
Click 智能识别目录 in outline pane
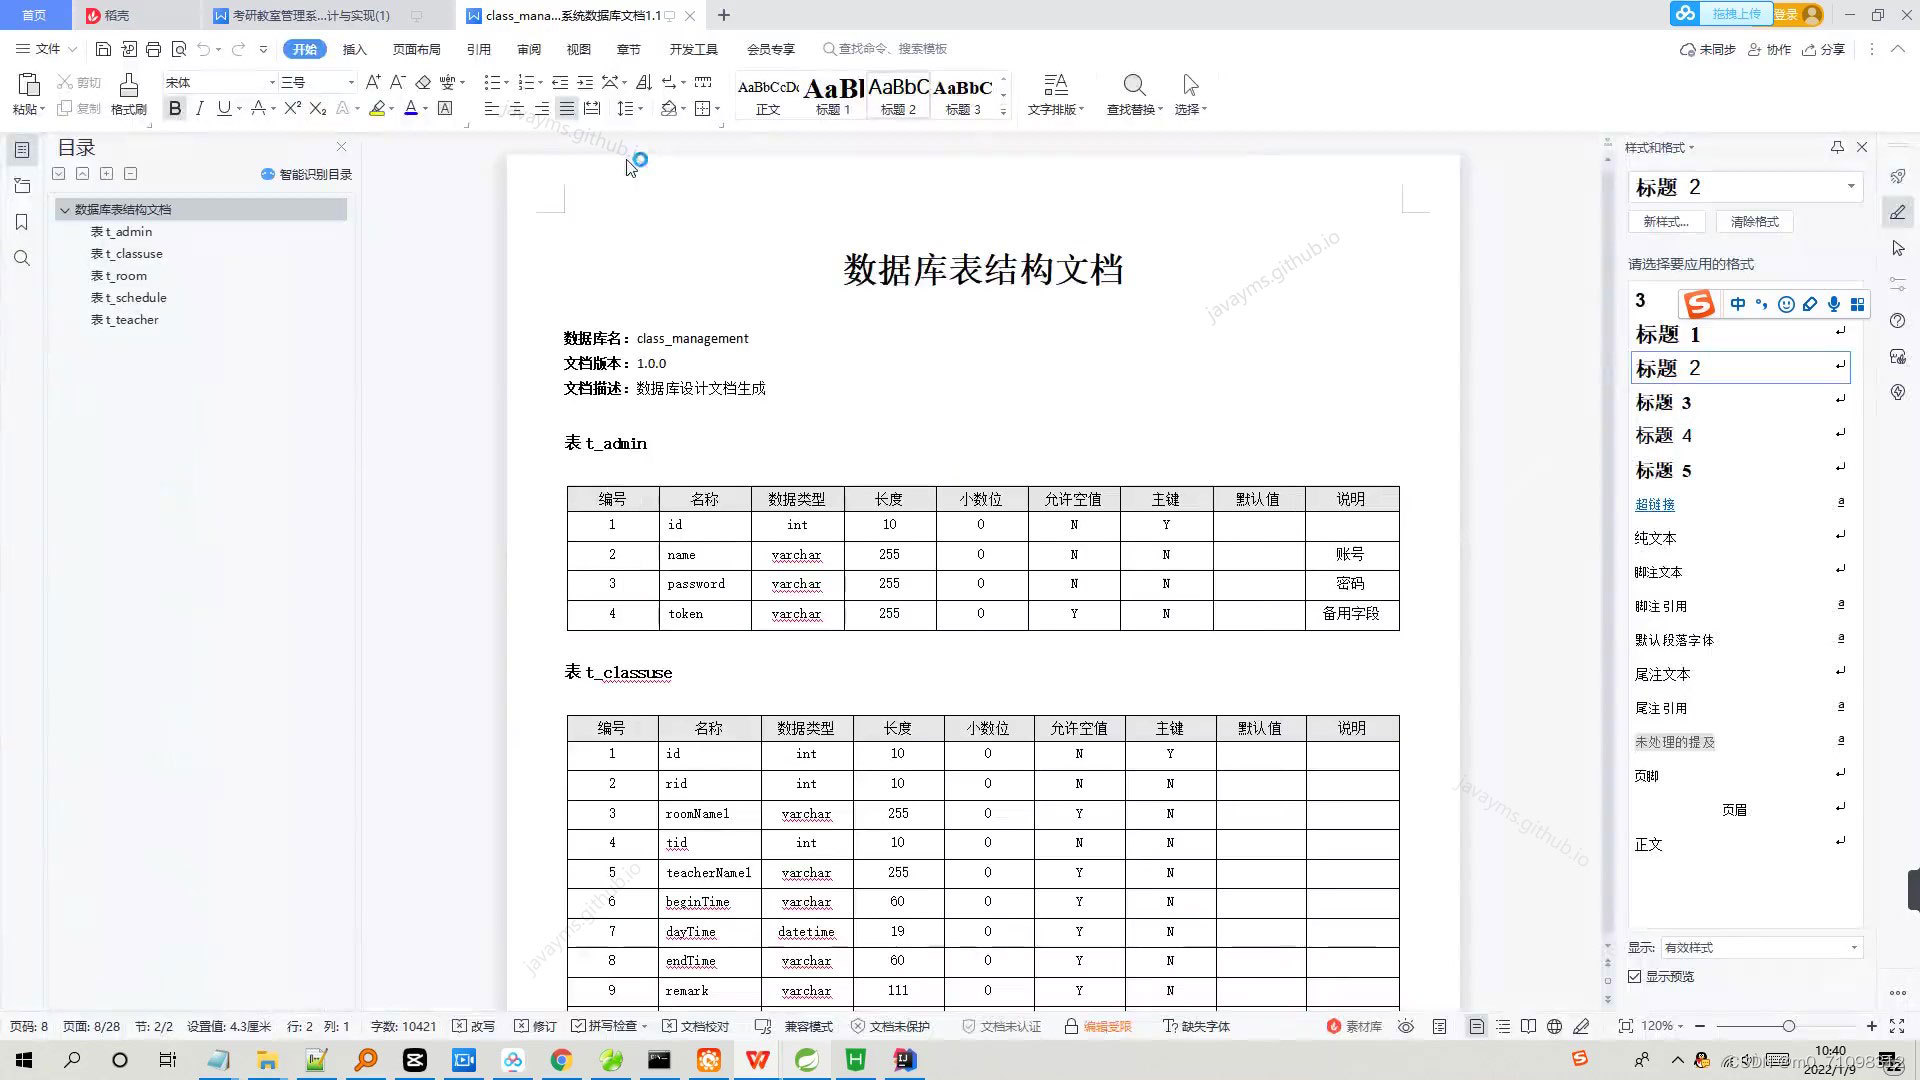(306, 174)
